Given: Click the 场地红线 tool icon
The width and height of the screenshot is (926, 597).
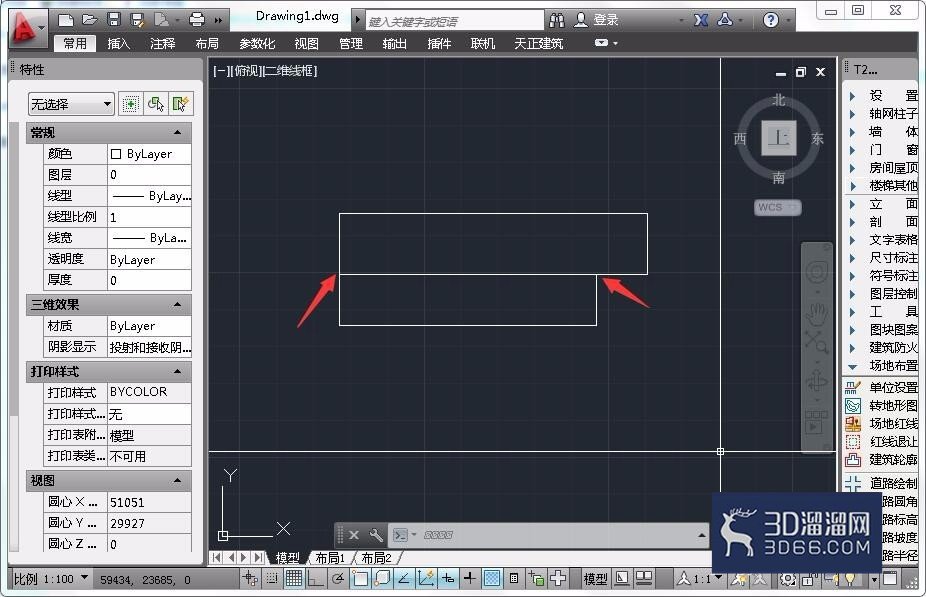Looking at the screenshot, I should point(853,423).
